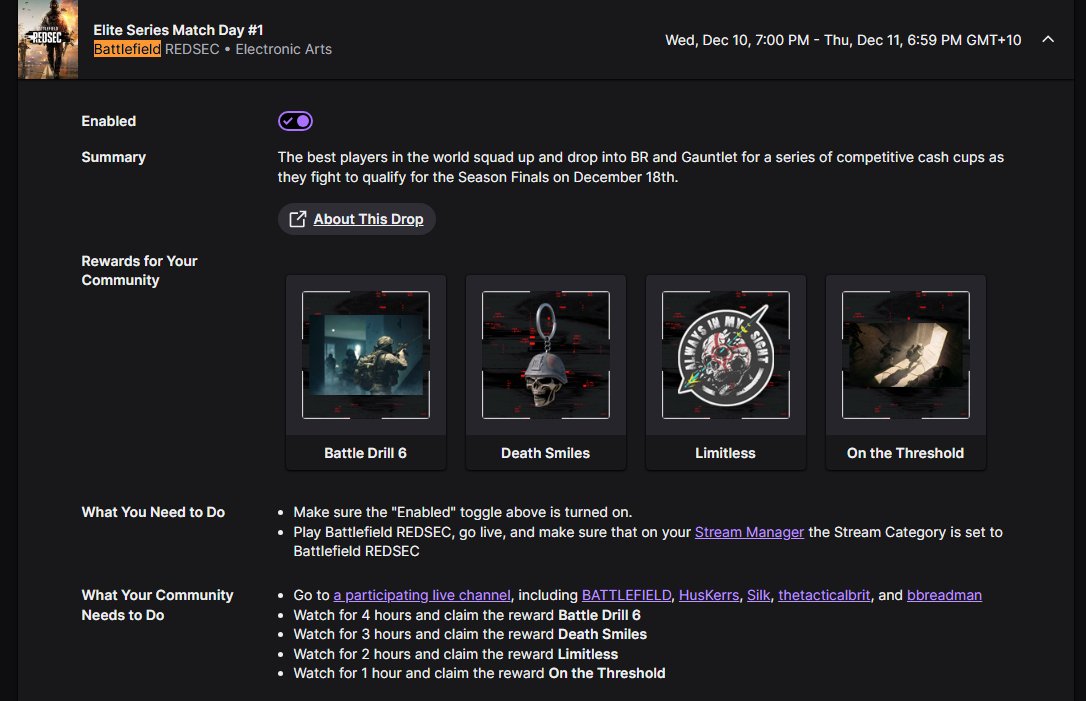Collapse the Elite Series Match Day #1 campaign
Viewport: 1086px width, 701px height.
coord(1048,39)
